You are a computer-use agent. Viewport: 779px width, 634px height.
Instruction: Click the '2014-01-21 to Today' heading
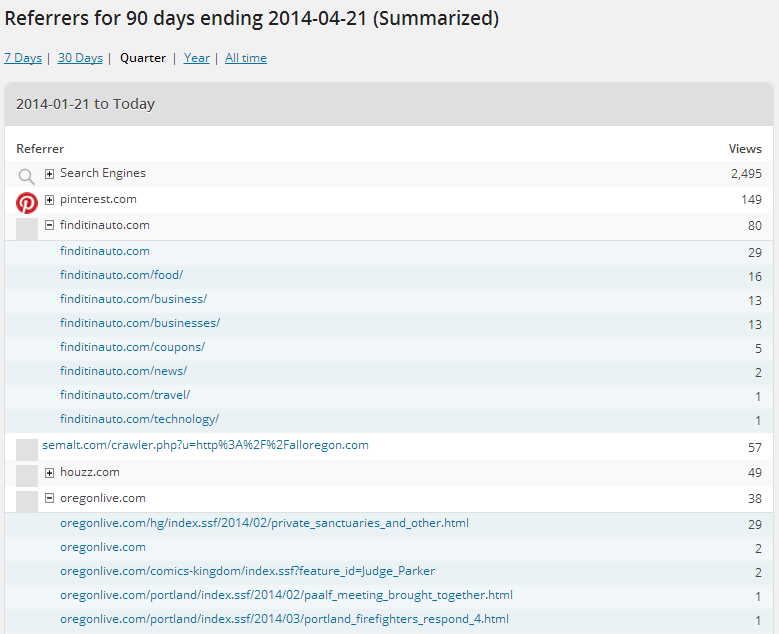coord(85,104)
